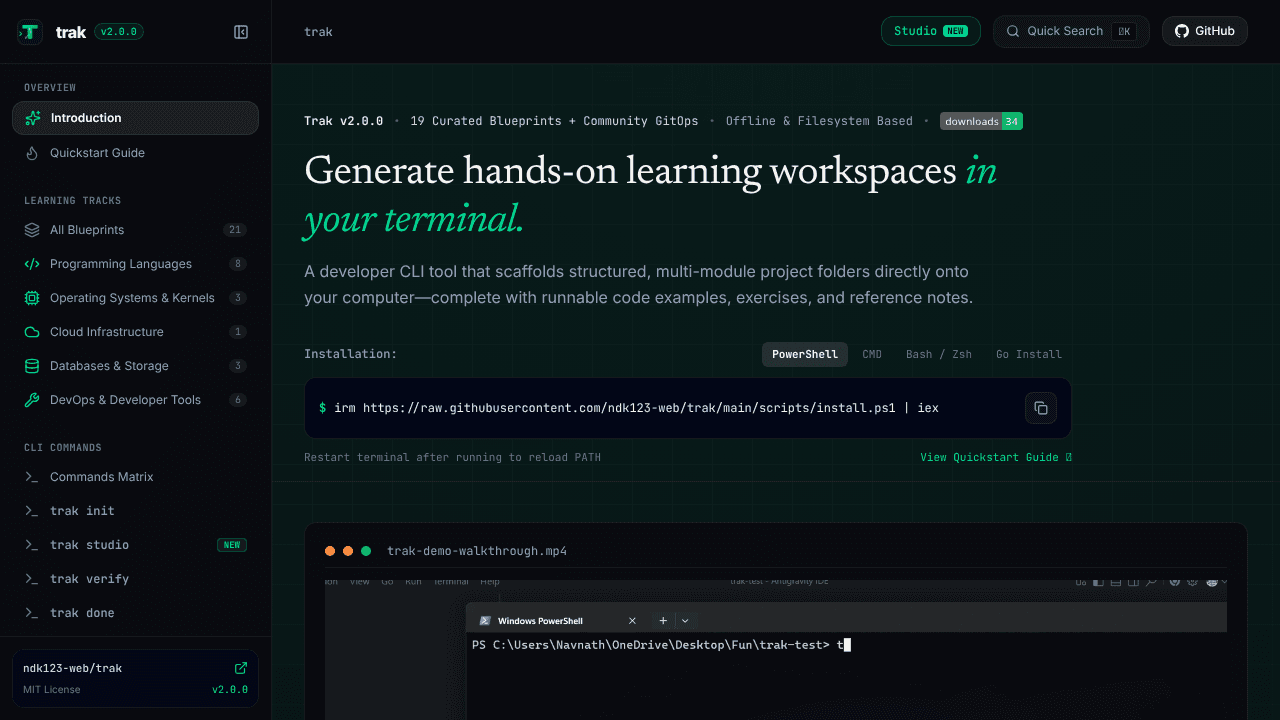Switch to the Go Install tab

point(1029,354)
